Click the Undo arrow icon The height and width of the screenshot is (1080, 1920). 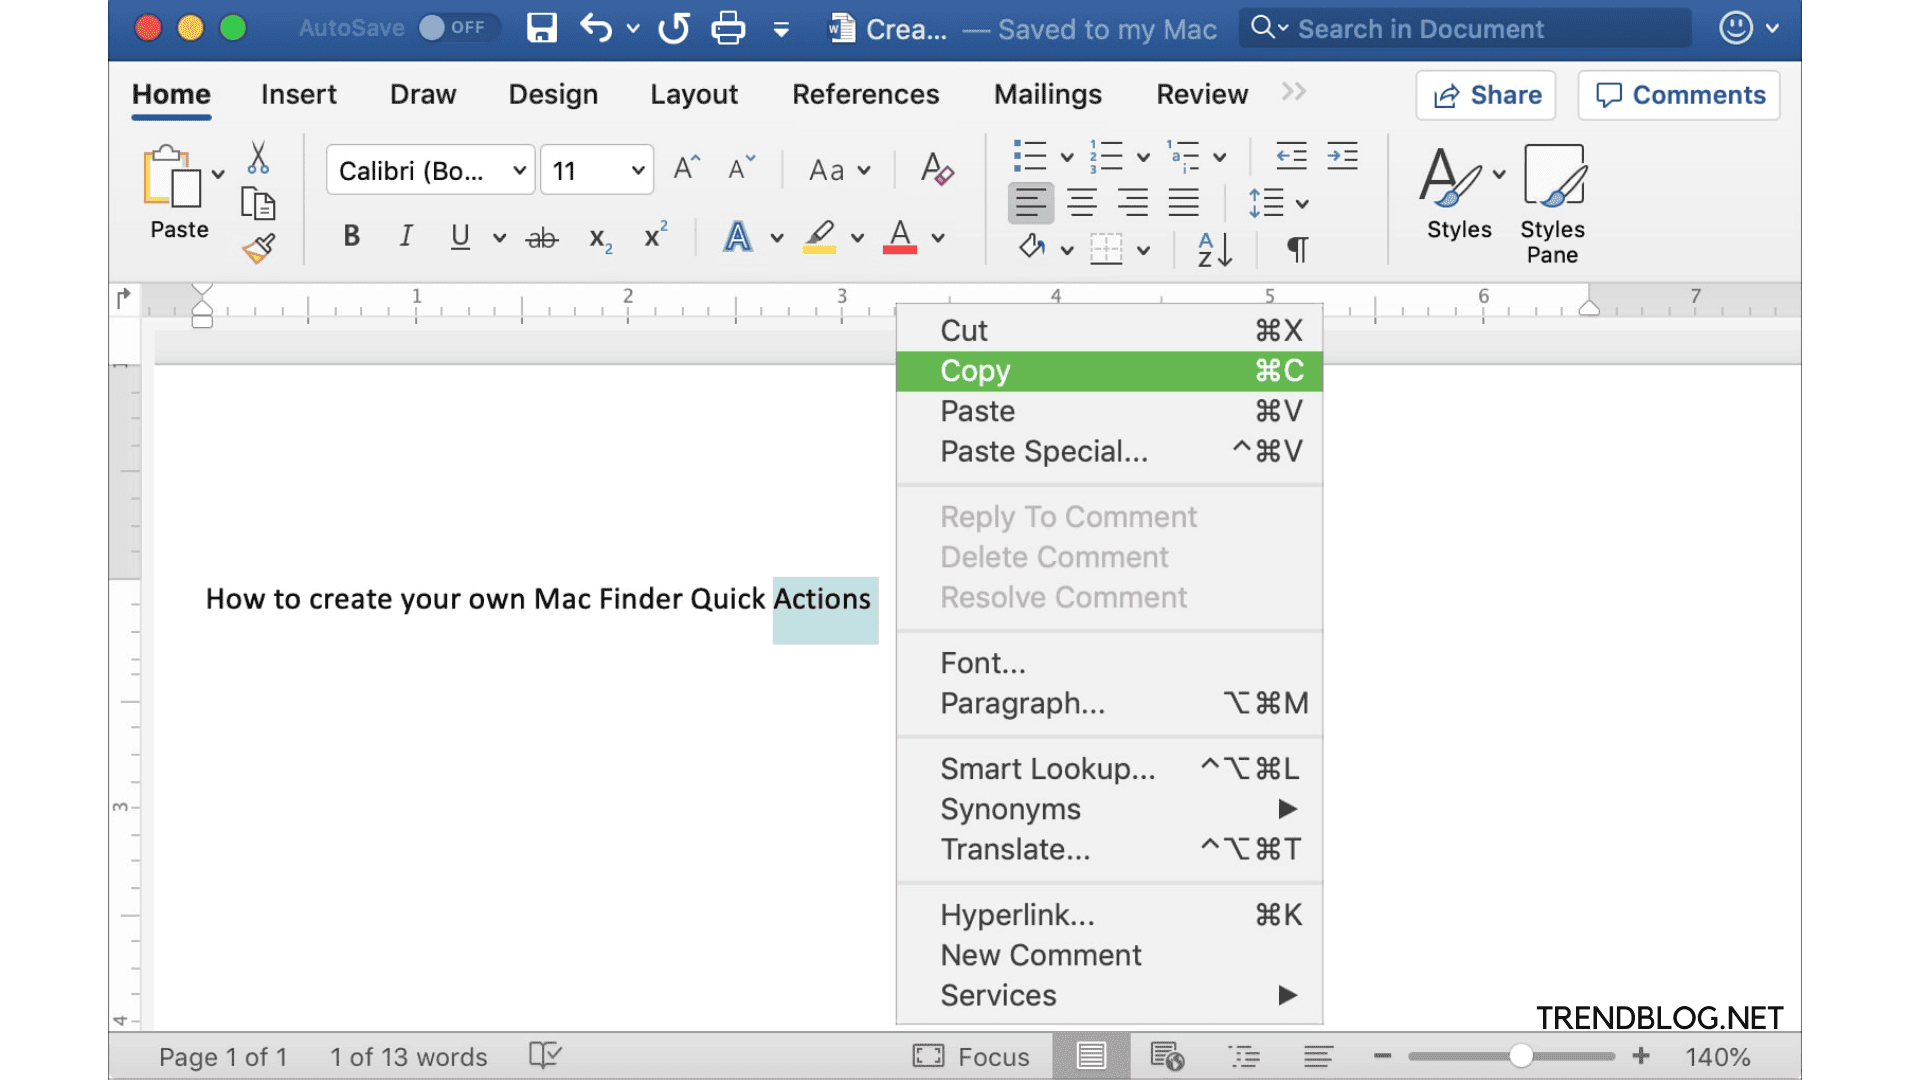[x=596, y=28]
